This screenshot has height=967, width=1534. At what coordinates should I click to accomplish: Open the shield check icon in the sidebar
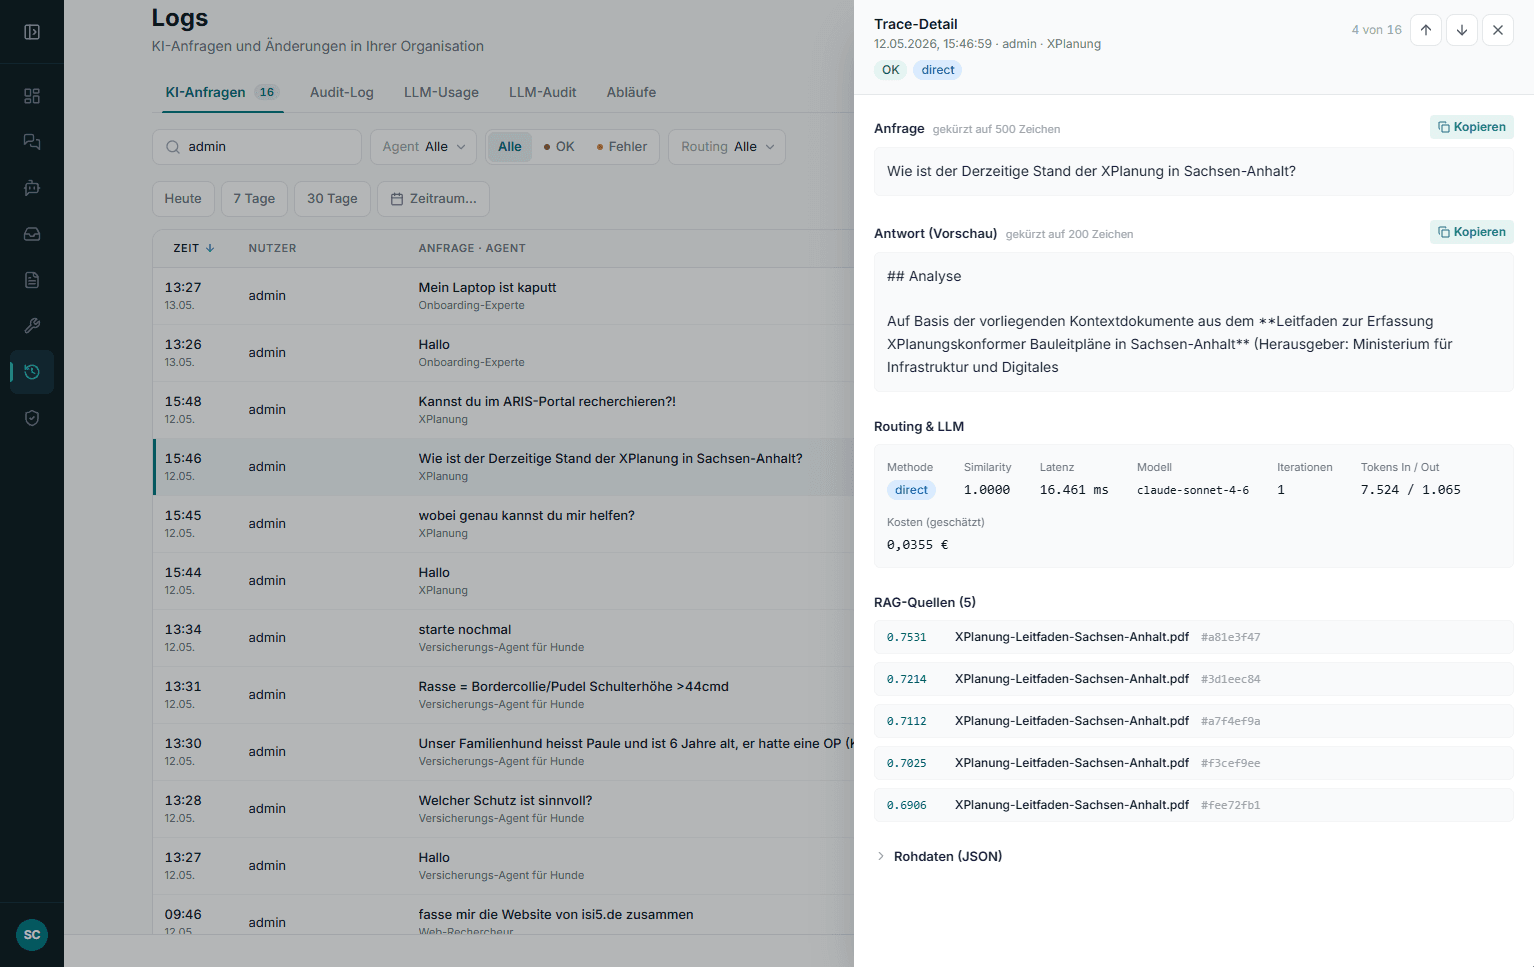point(32,418)
